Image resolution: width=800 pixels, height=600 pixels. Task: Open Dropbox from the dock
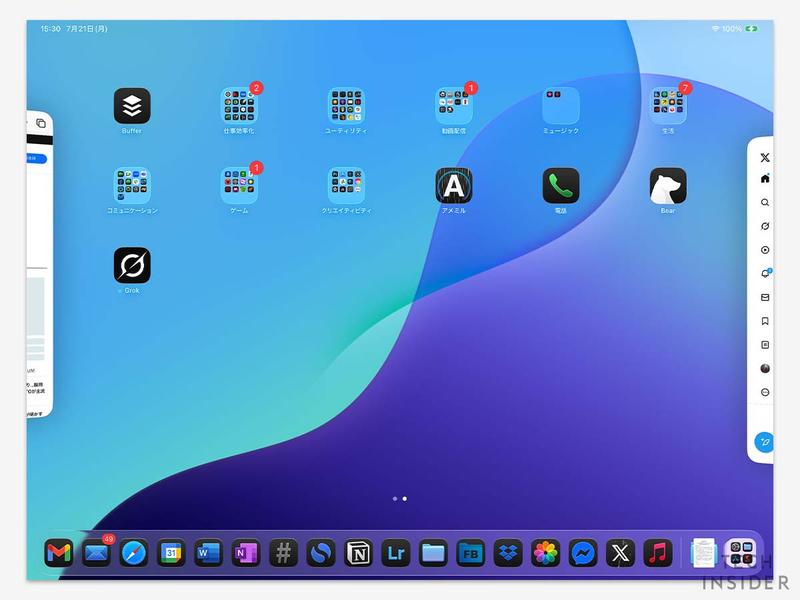point(508,552)
